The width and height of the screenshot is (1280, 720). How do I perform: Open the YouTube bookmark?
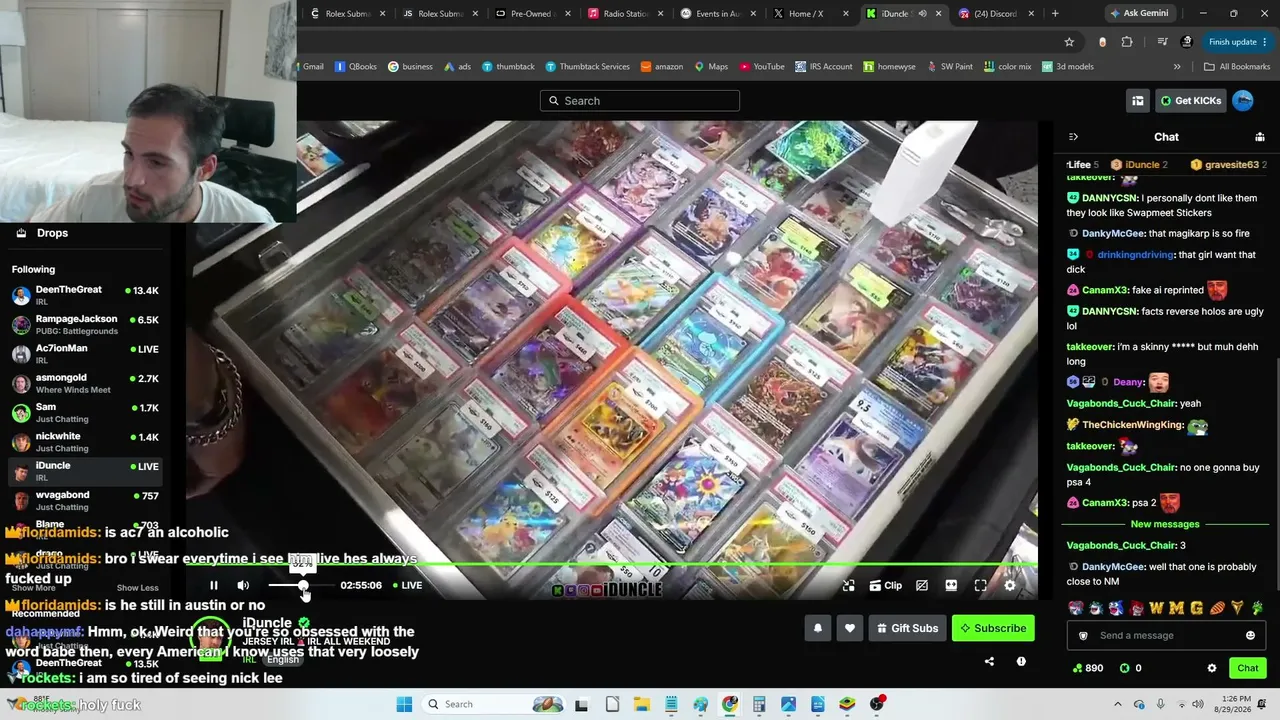coord(762,67)
